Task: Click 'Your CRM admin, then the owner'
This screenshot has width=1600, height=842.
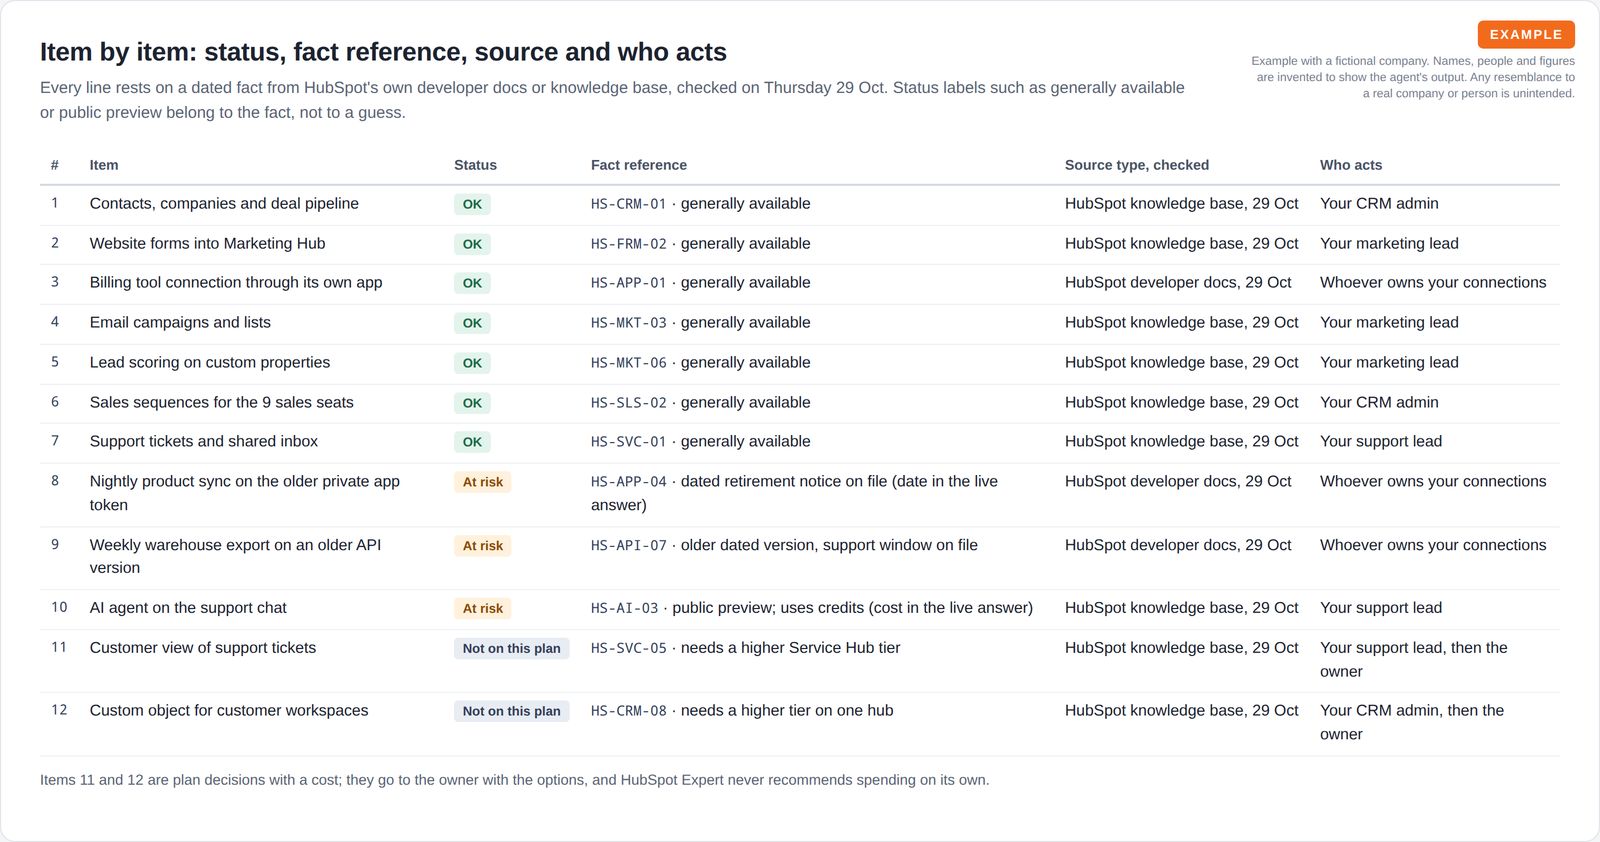Action: pyautogui.click(x=1412, y=722)
